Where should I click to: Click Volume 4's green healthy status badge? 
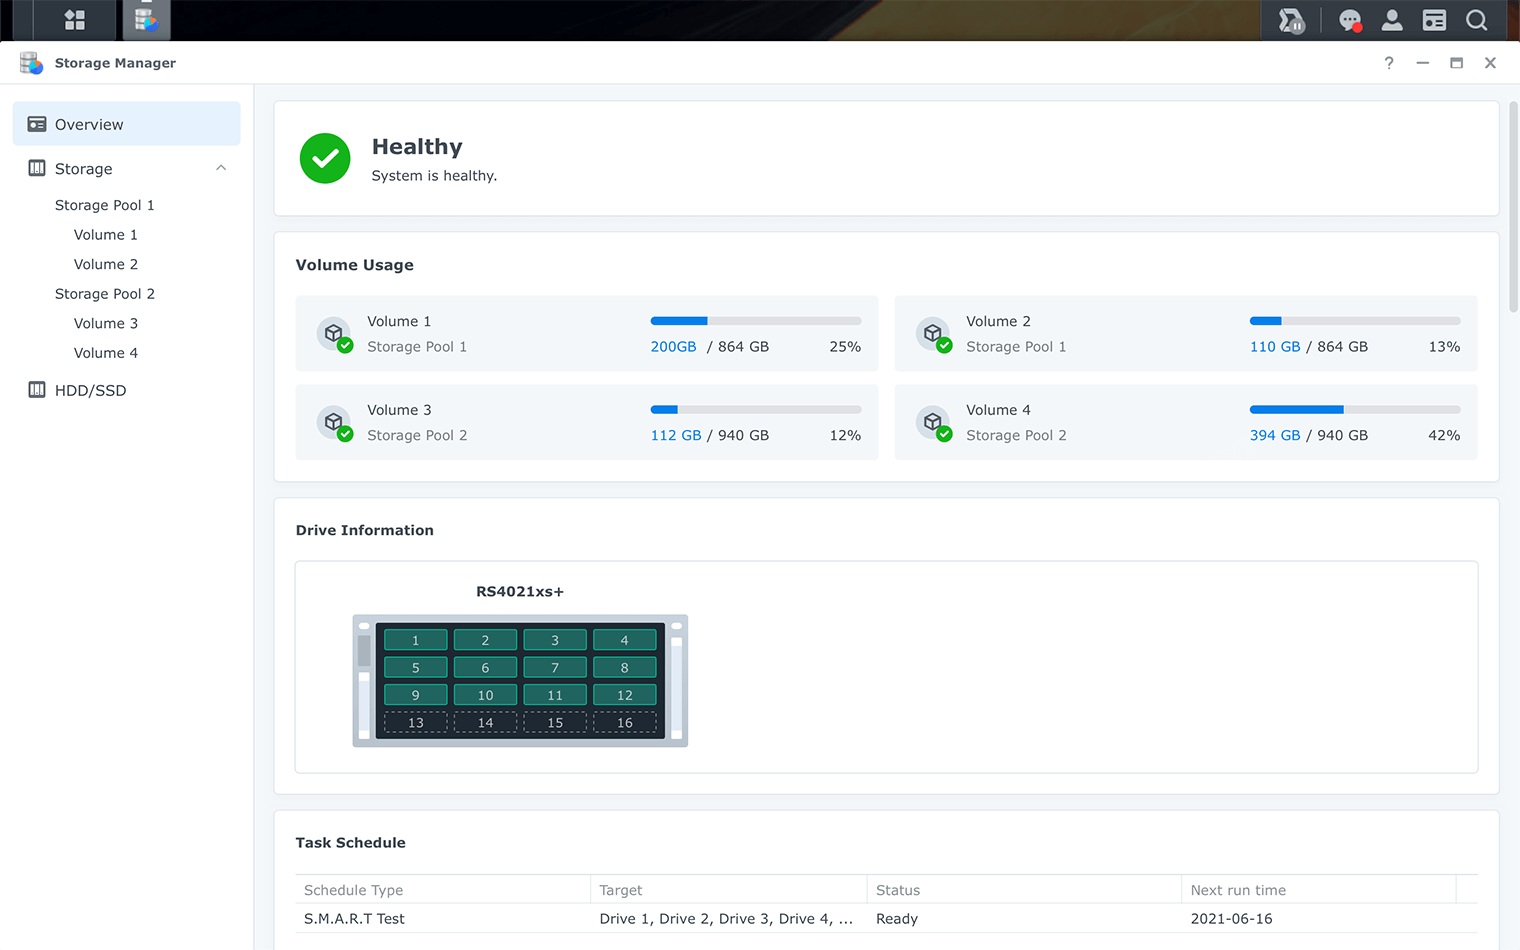(944, 433)
